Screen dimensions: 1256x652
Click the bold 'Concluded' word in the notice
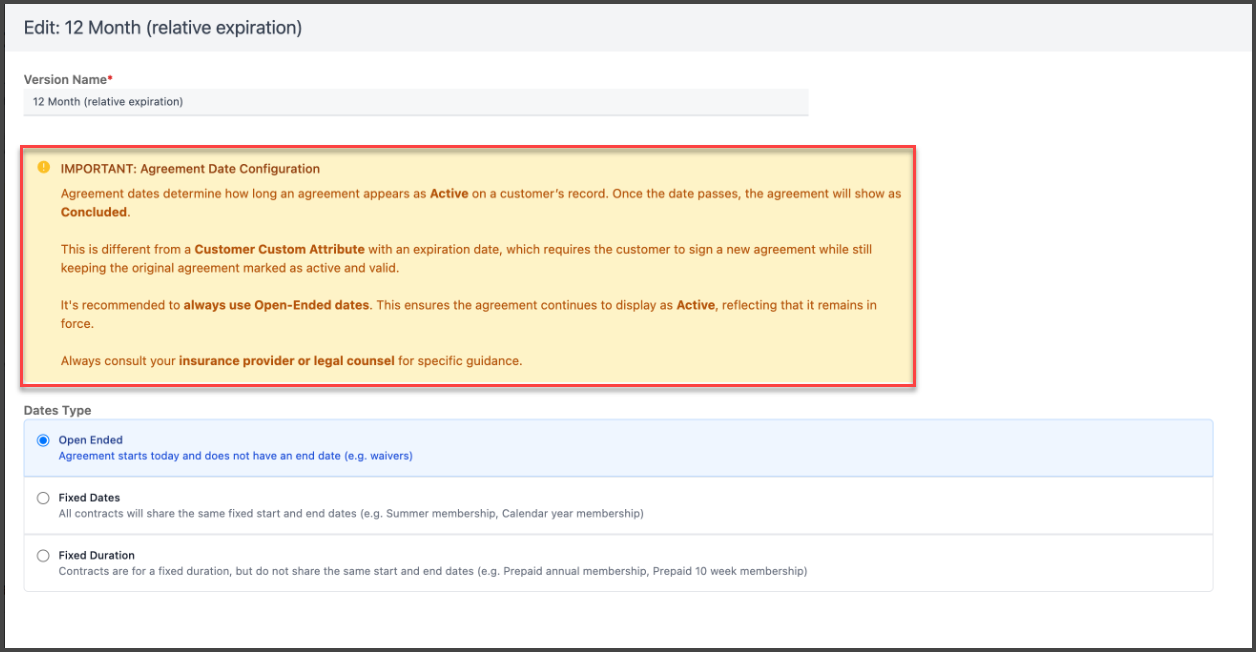[x=94, y=212]
